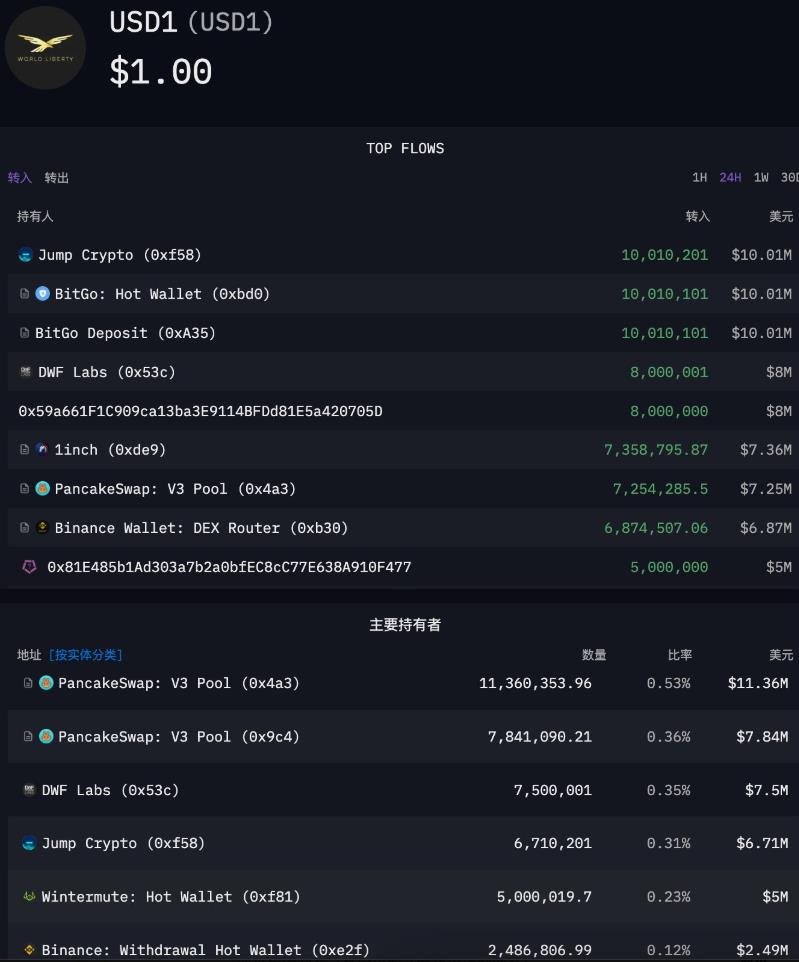Click the Jump Crypto icon in Top Flows
799x962 pixels.
26,255
